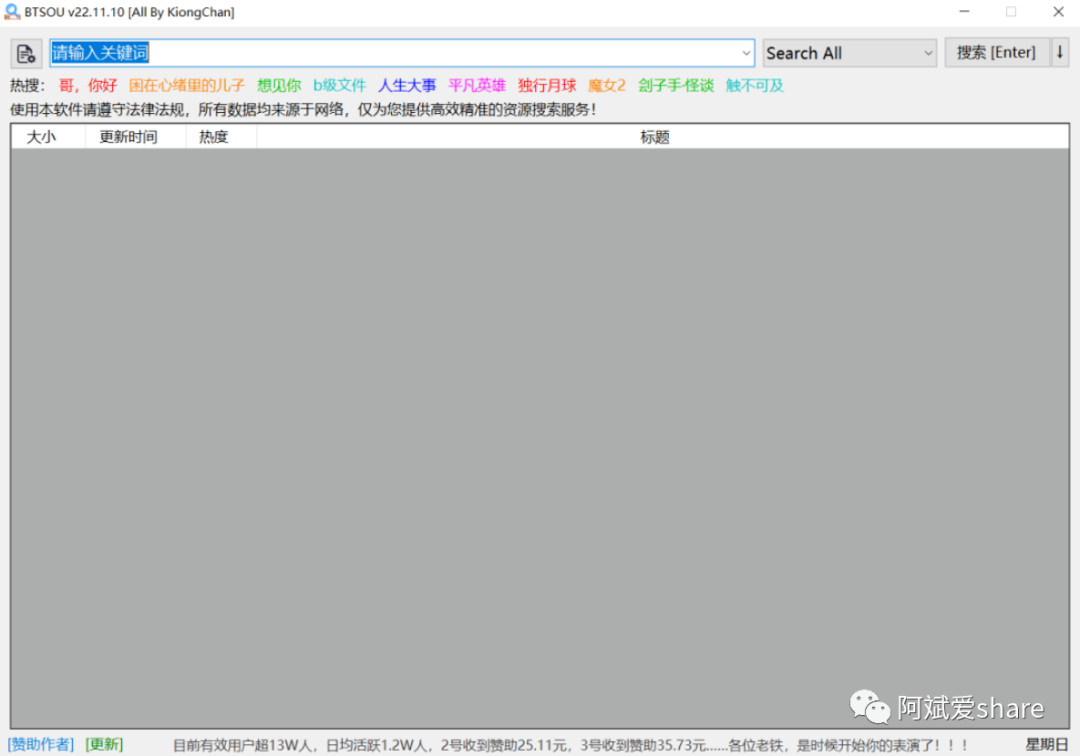Click the down-arrow button next to the search button
This screenshot has height=756, width=1080.
1059,52
